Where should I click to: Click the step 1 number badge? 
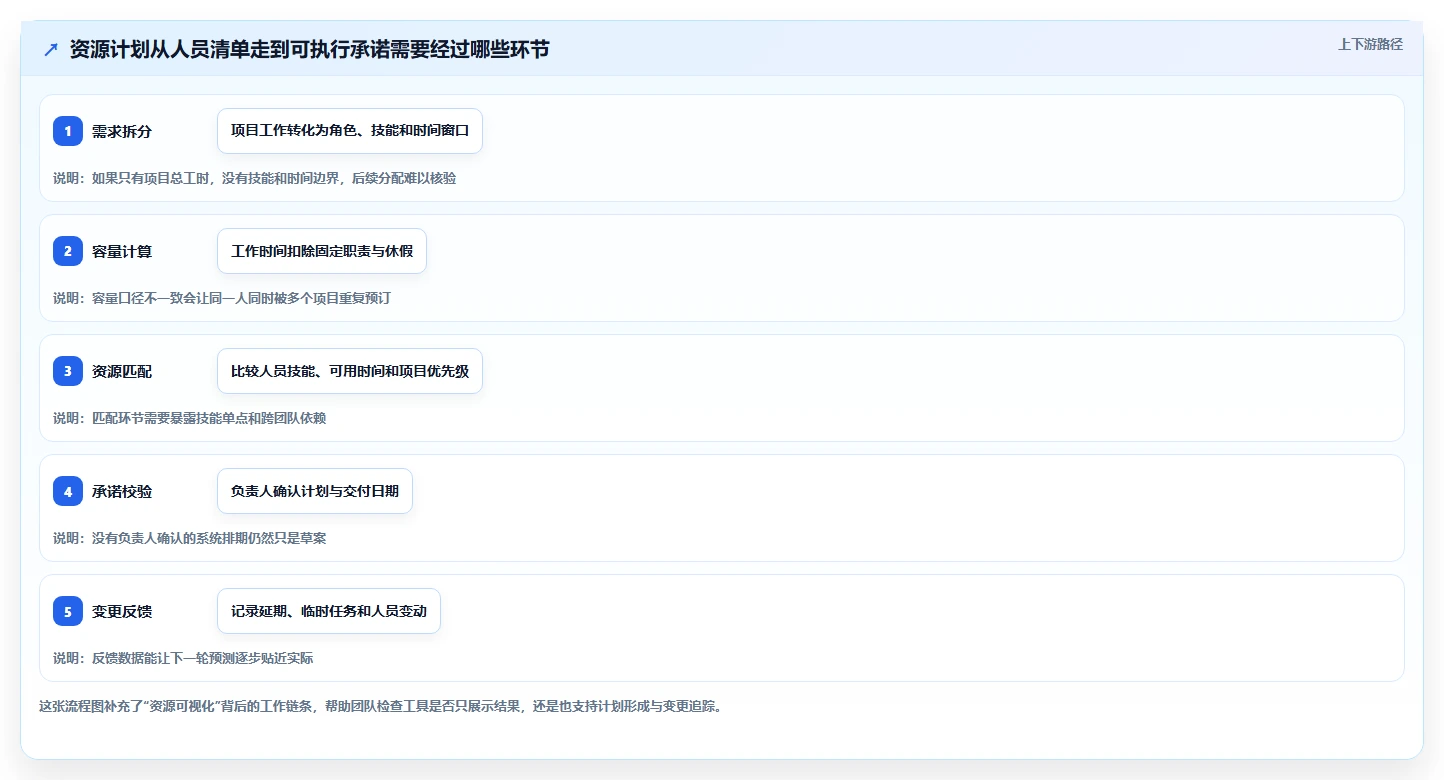(x=68, y=131)
